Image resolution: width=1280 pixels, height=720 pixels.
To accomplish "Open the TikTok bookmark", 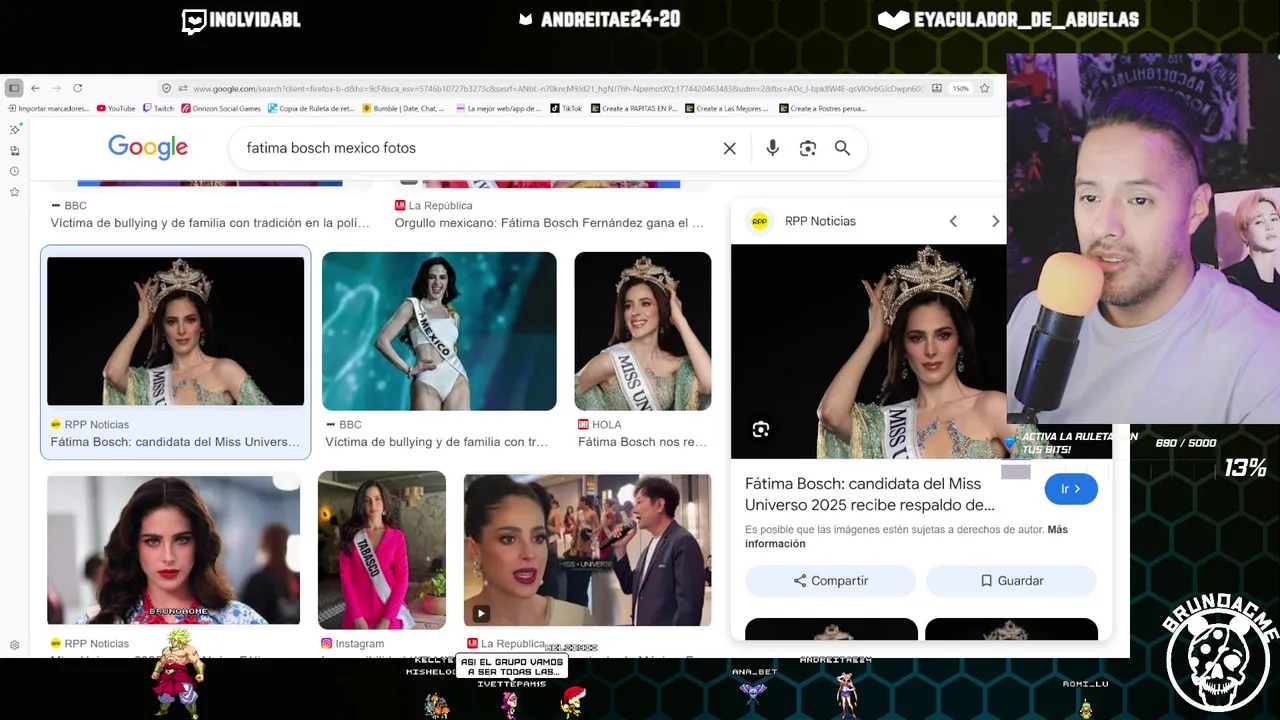I will pyautogui.click(x=566, y=108).
